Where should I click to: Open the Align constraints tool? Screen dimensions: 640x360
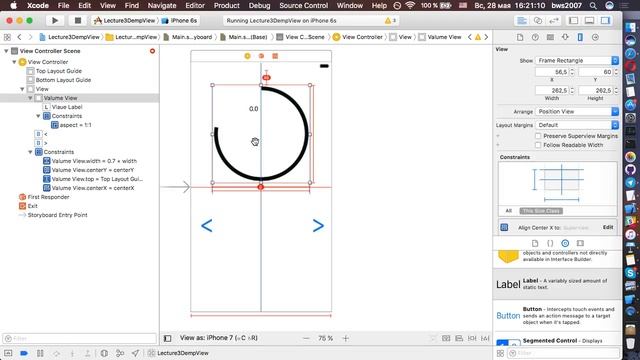(459, 338)
